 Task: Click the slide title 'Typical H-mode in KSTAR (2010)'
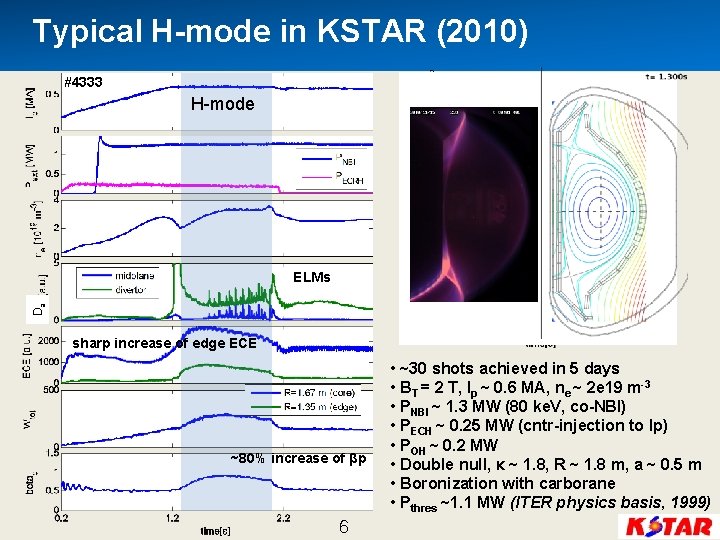click(x=281, y=32)
